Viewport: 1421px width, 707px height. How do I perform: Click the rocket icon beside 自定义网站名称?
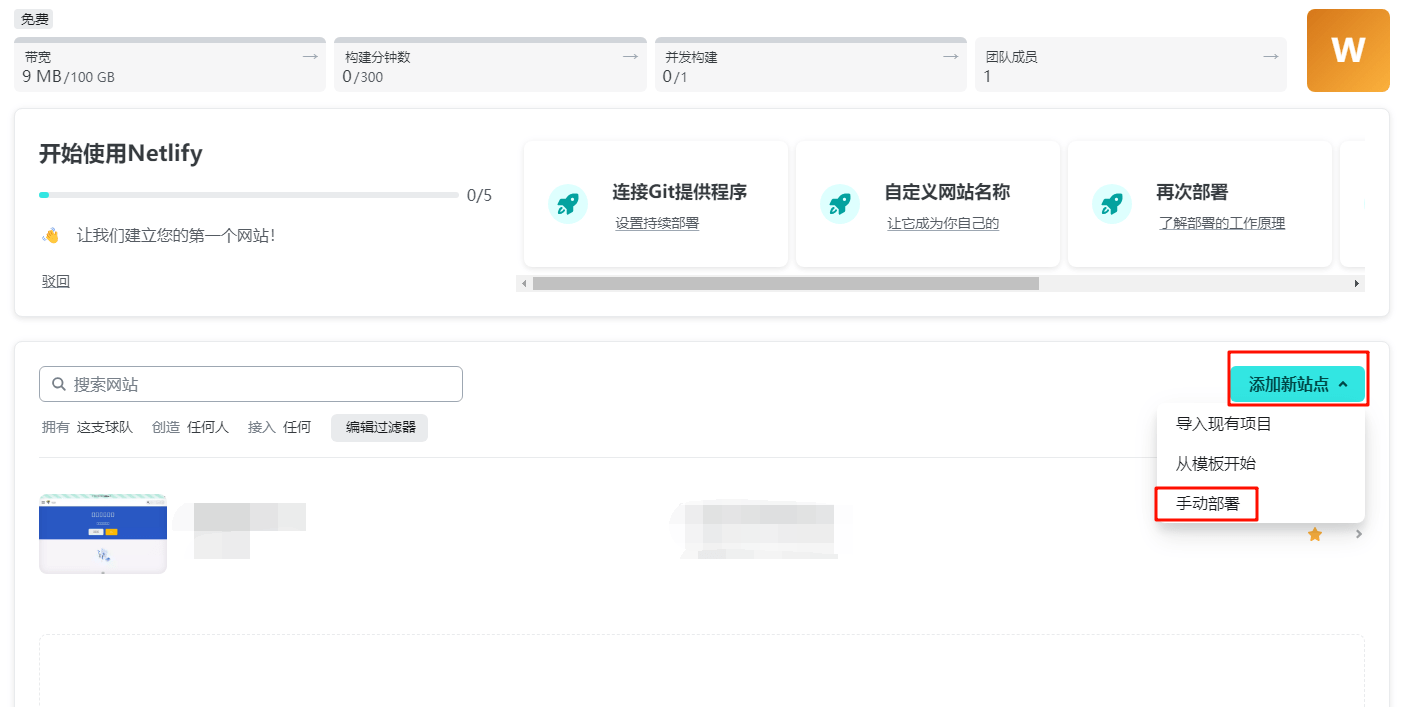[x=840, y=204]
